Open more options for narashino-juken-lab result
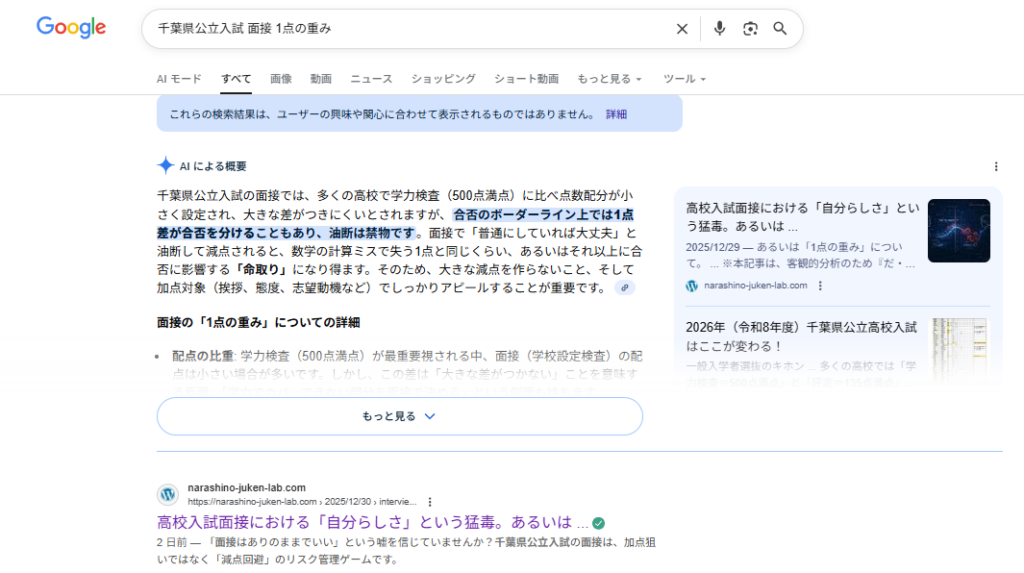Viewport: 1024px width, 573px height. tap(430, 501)
